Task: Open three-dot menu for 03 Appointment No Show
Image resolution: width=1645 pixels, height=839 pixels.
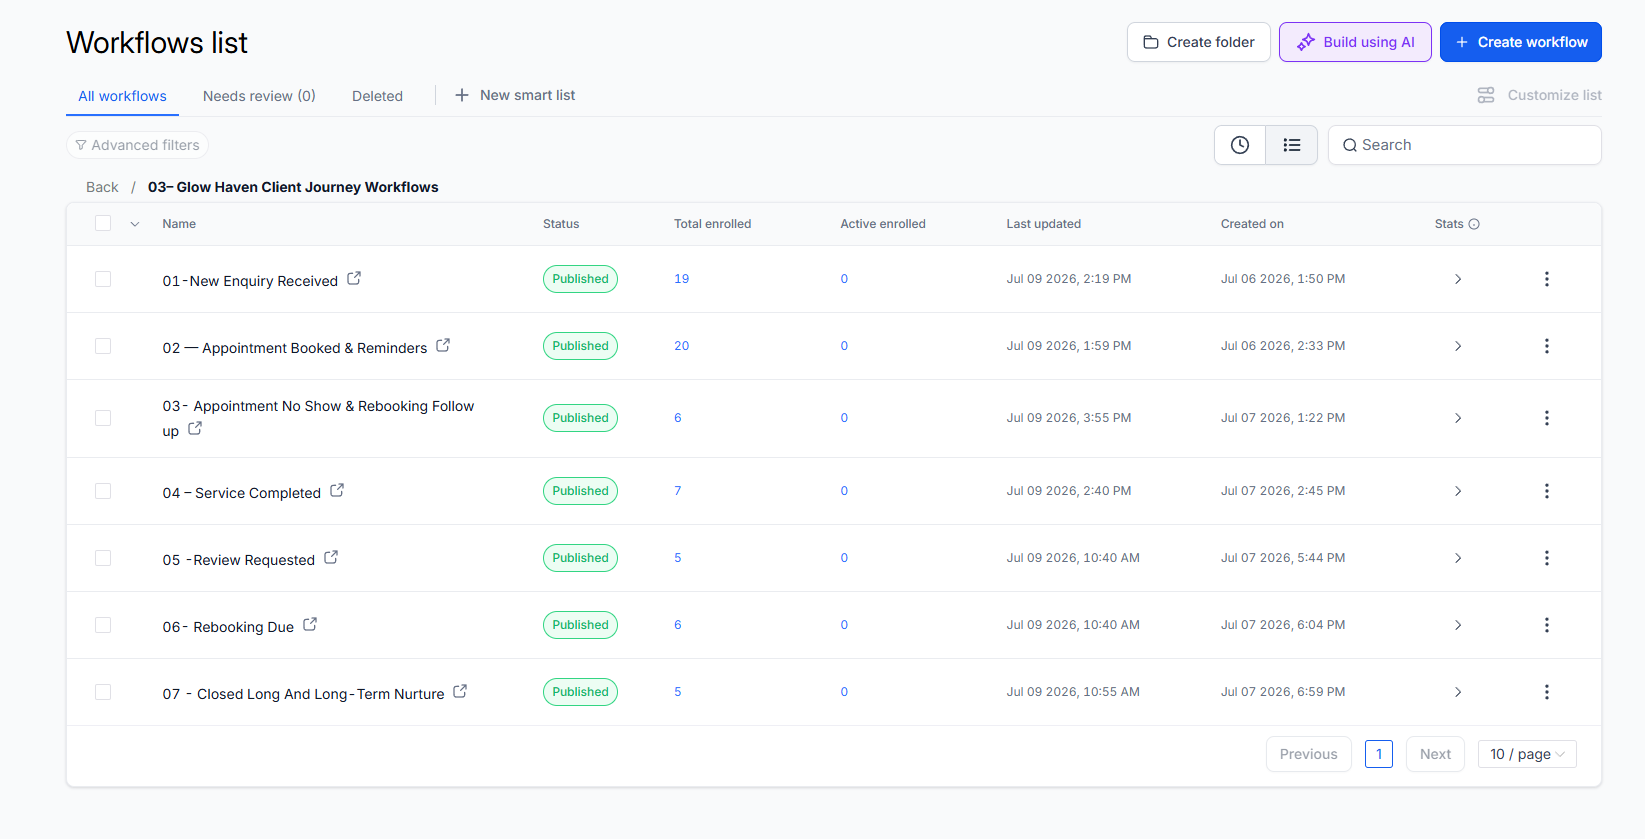Action: (1546, 418)
